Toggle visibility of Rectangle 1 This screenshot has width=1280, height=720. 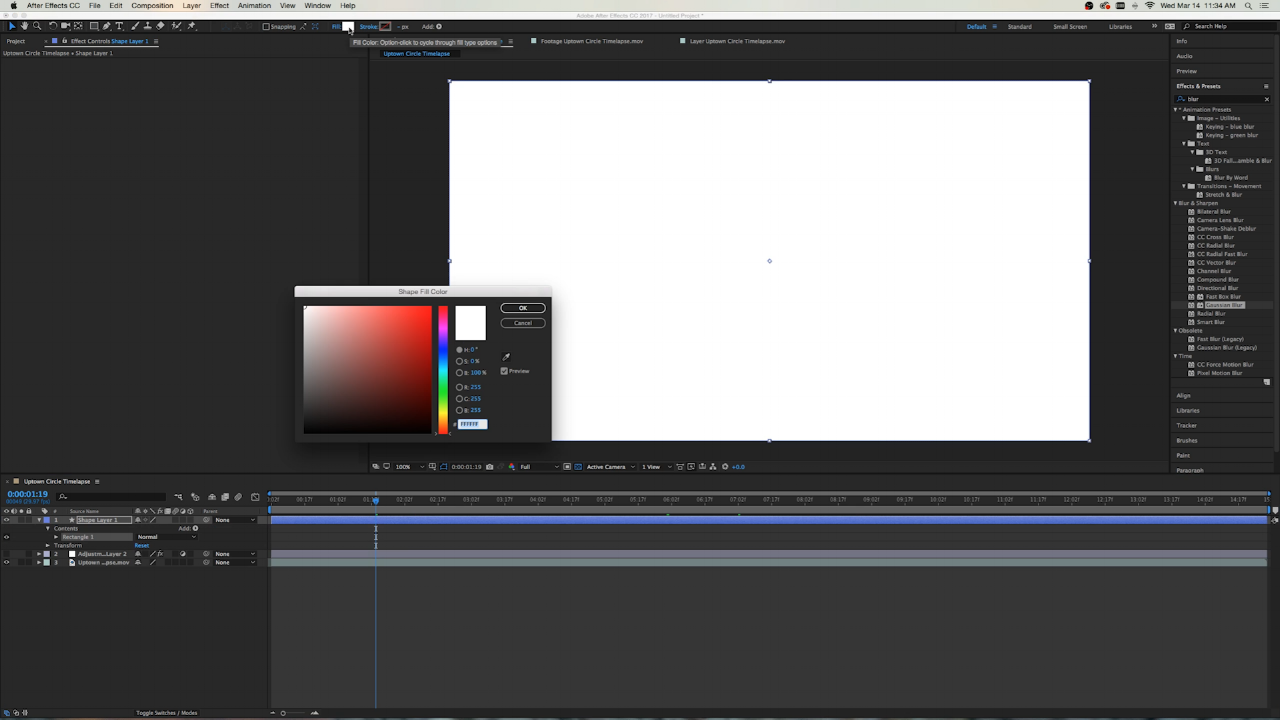coord(6,537)
